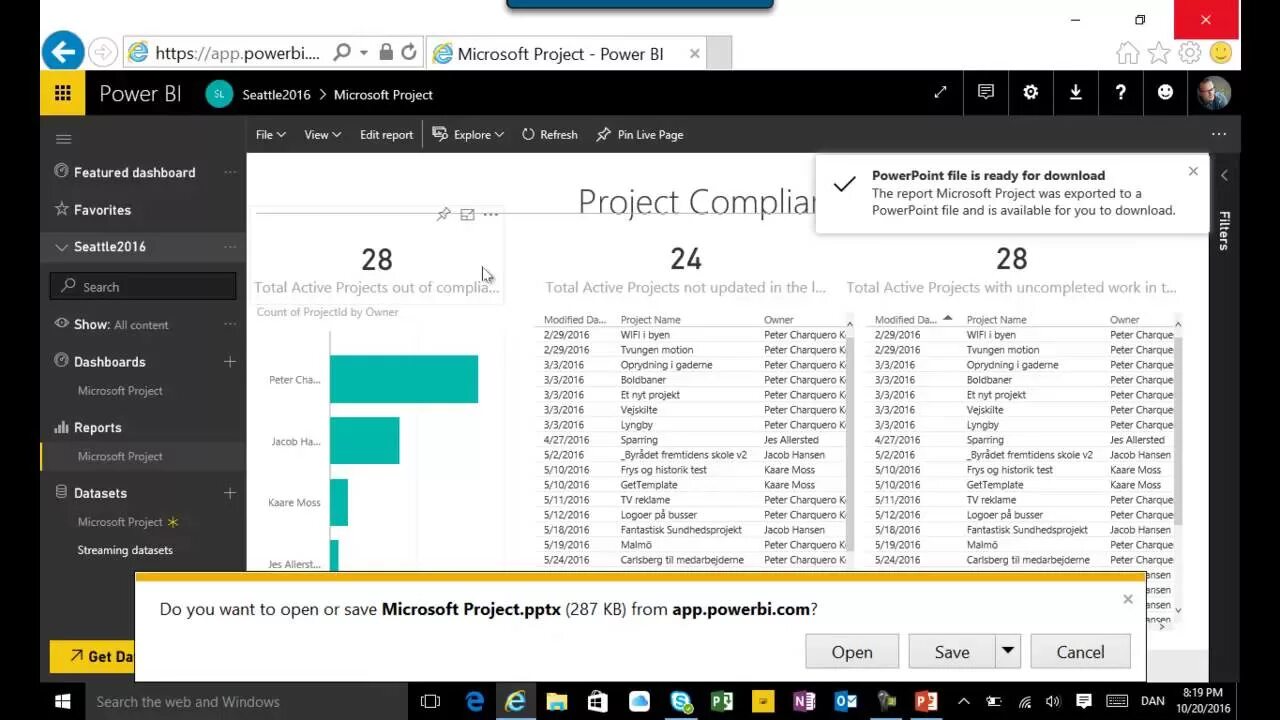The image size is (1280, 720).
Task: Click the feedback smiley icon in header
Action: pyautogui.click(x=1165, y=92)
